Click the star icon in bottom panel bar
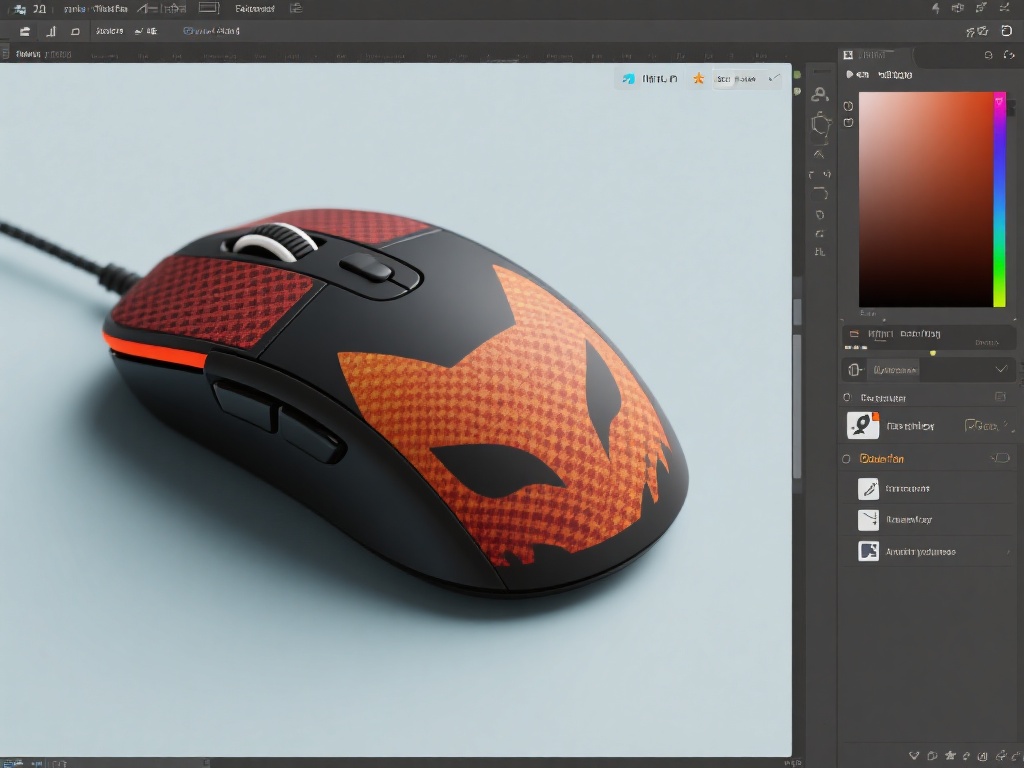1024x768 pixels. [x=950, y=755]
